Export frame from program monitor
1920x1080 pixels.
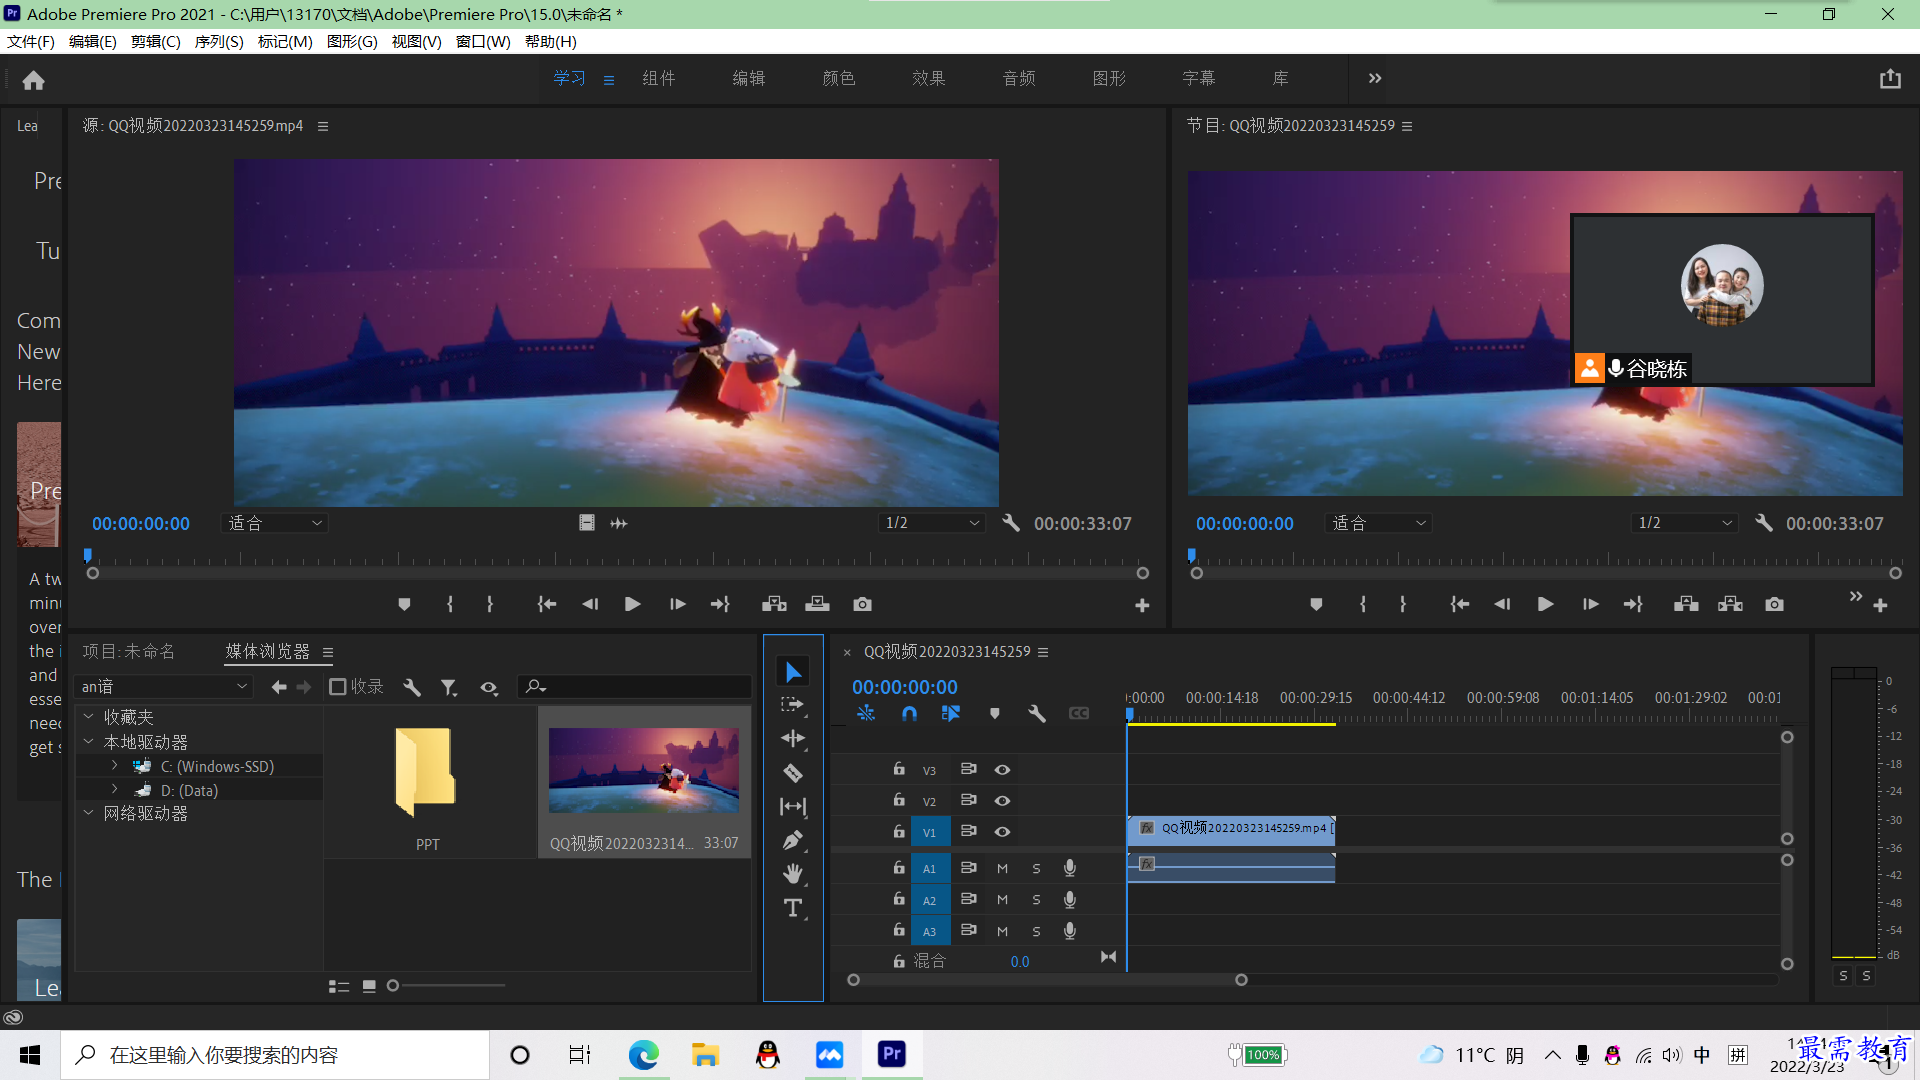coord(1774,604)
